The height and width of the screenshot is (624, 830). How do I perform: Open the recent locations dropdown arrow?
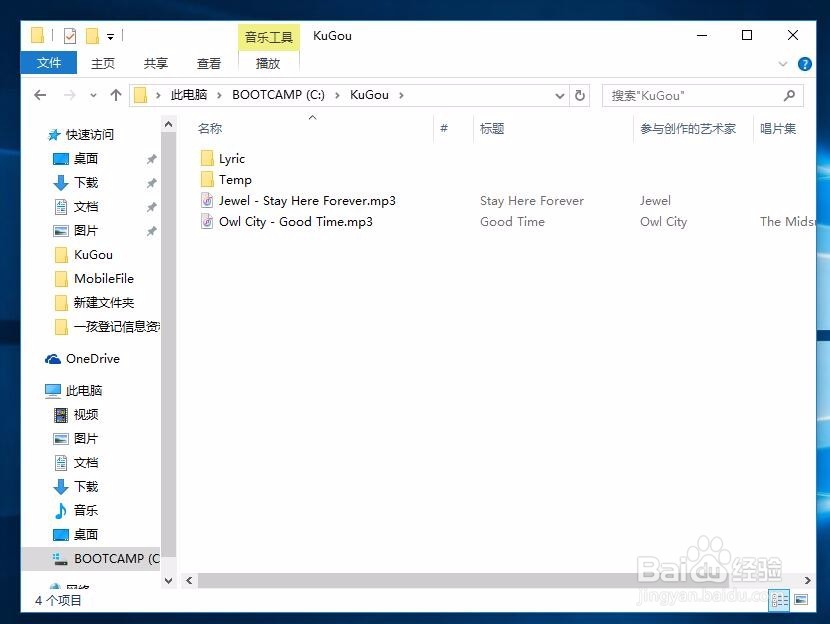93,96
